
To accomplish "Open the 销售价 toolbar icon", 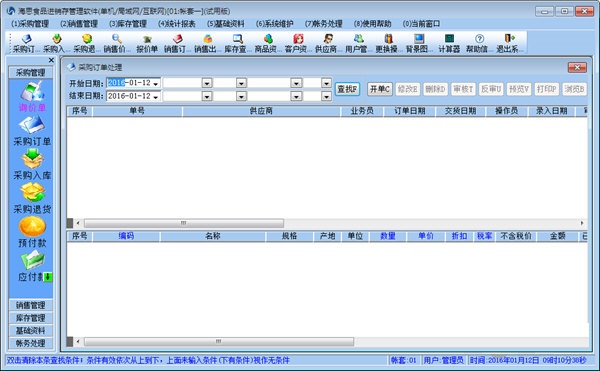I will click(x=116, y=43).
